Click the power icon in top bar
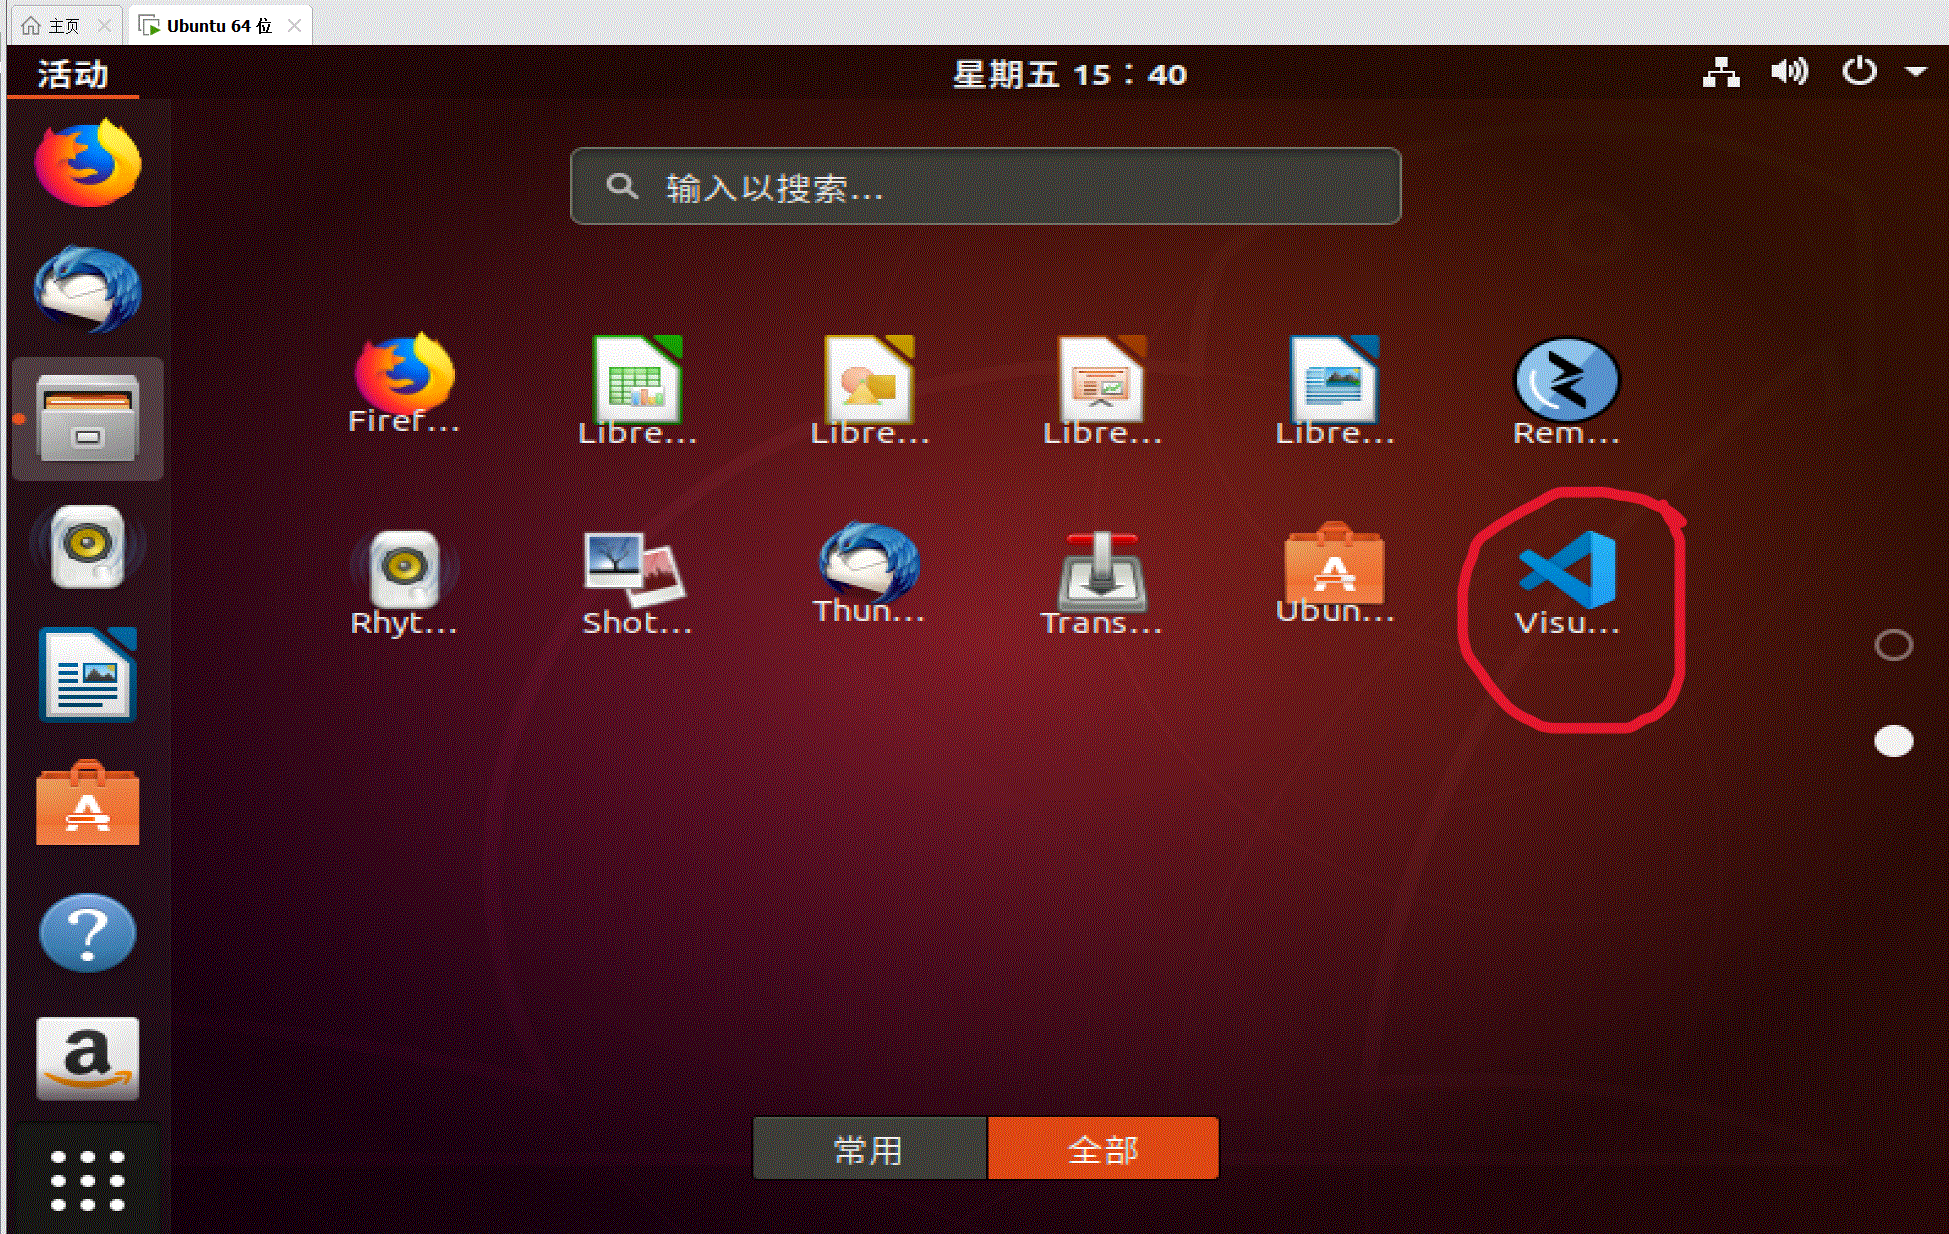This screenshot has width=1949, height=1234. [x=1859, y=72]
